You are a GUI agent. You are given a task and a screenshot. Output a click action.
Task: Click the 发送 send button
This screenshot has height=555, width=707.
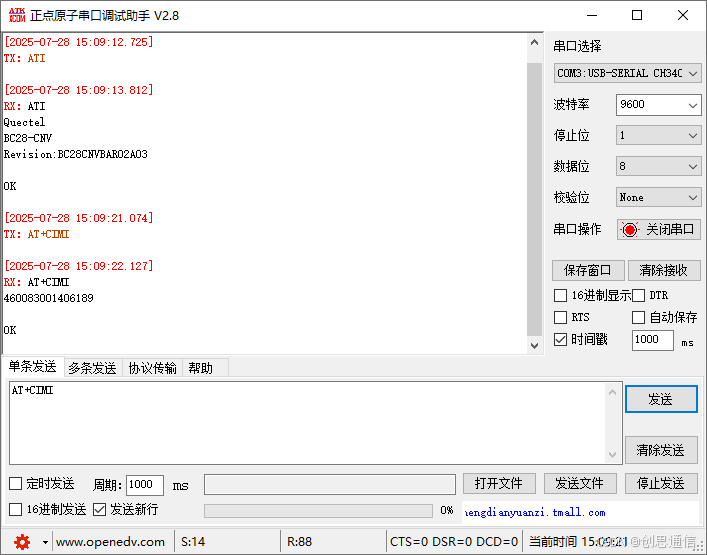pyautogui.click(x=661, y=399)
